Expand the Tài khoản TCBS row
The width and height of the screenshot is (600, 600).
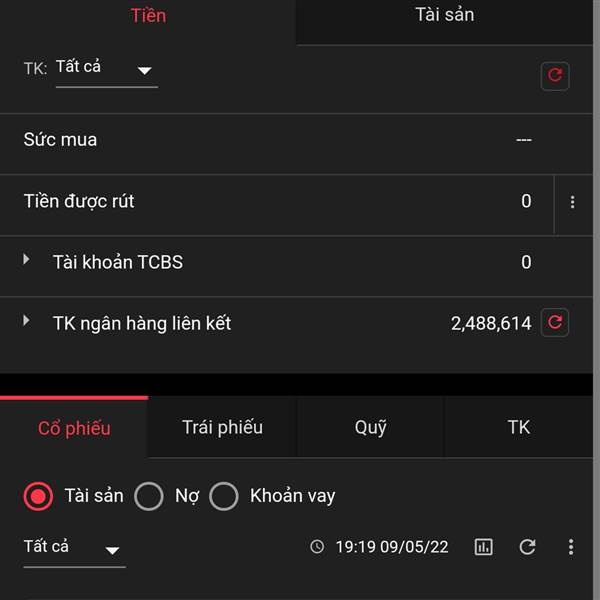pos(27,260)
